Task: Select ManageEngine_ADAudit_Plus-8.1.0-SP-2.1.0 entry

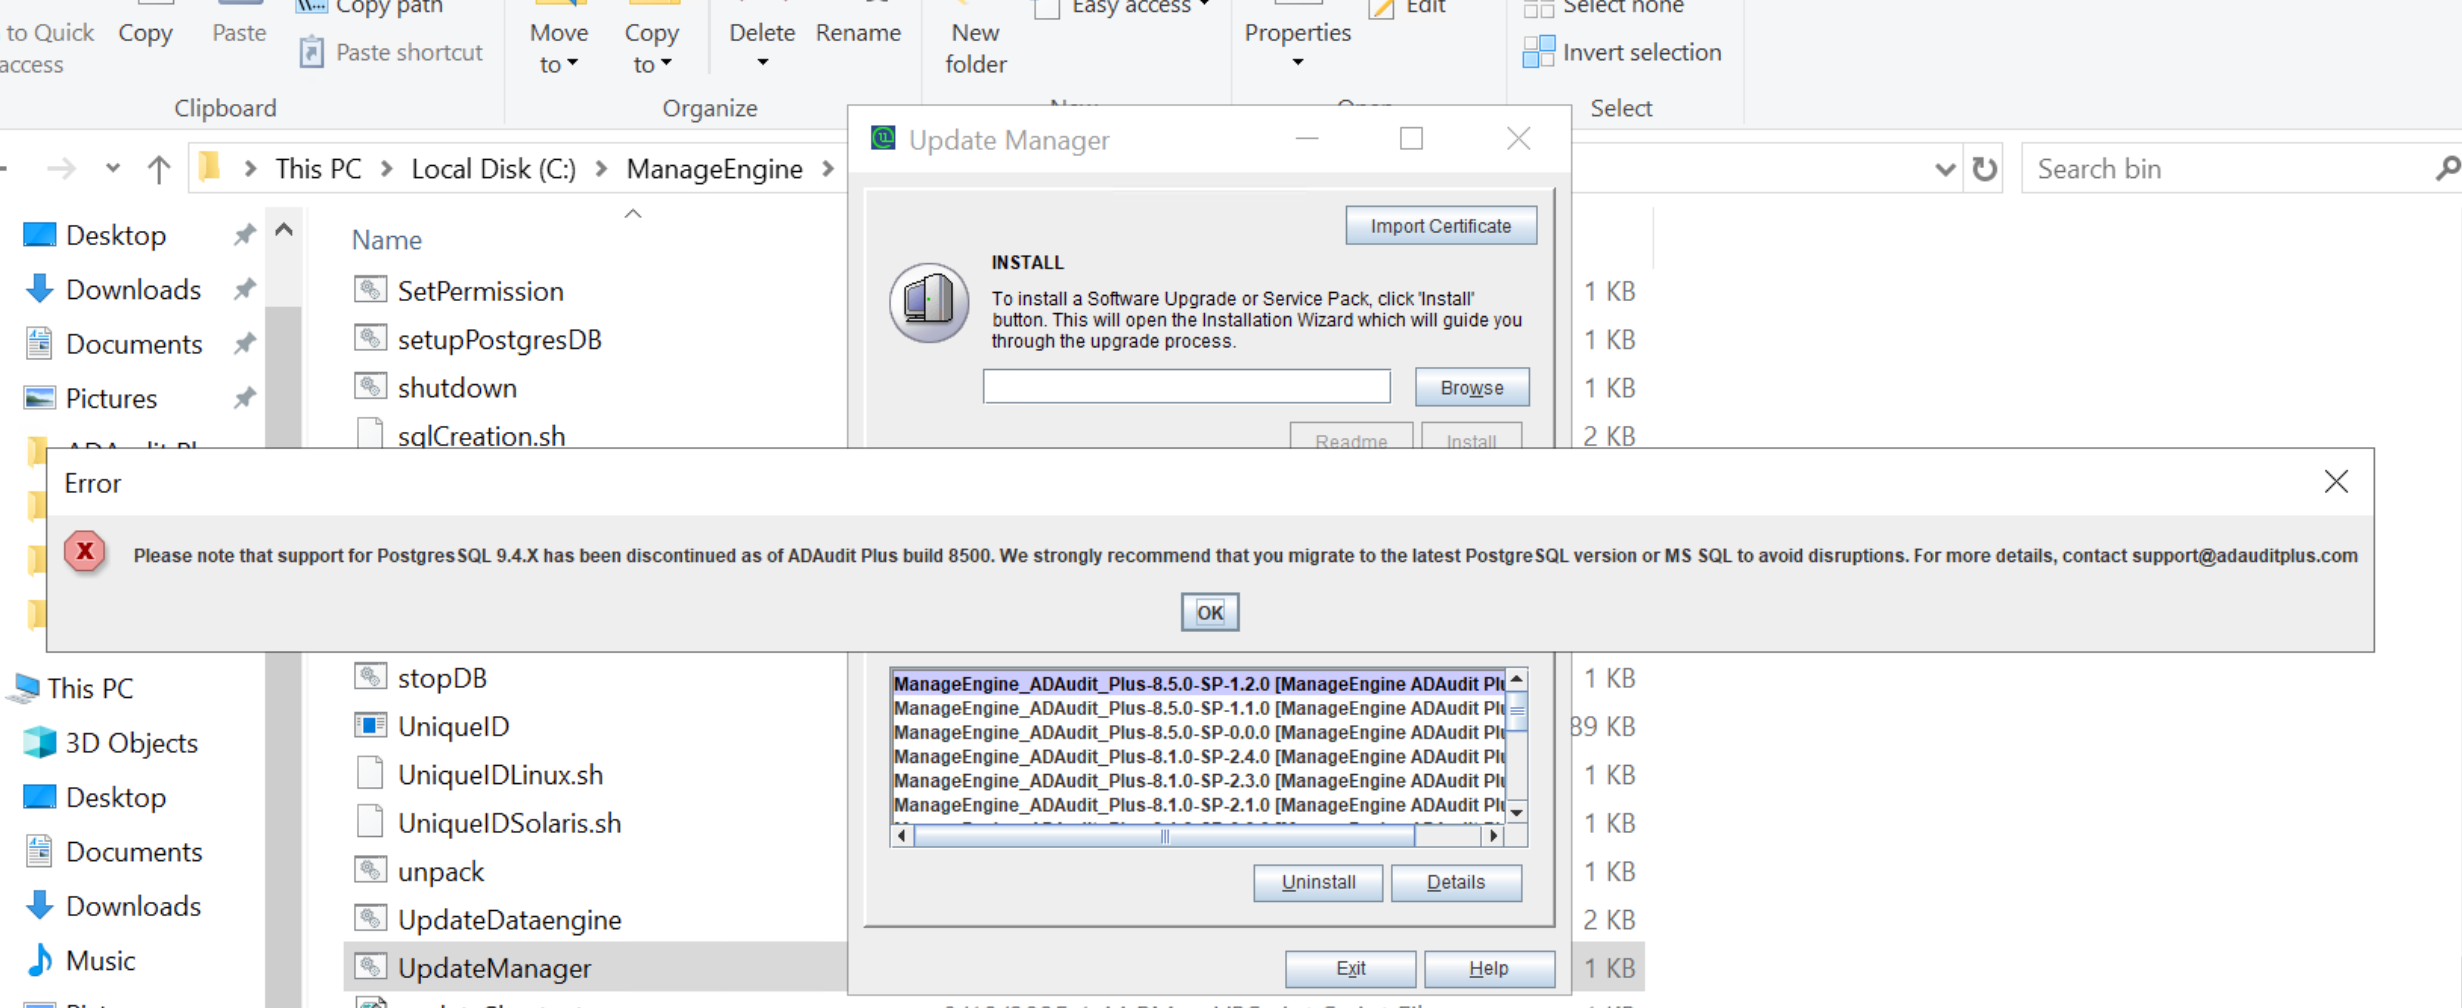Action: coord(1198,805)
